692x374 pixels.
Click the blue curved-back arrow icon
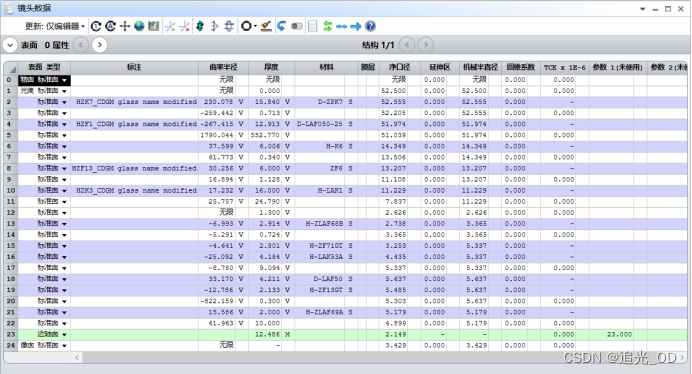[282, 26]
